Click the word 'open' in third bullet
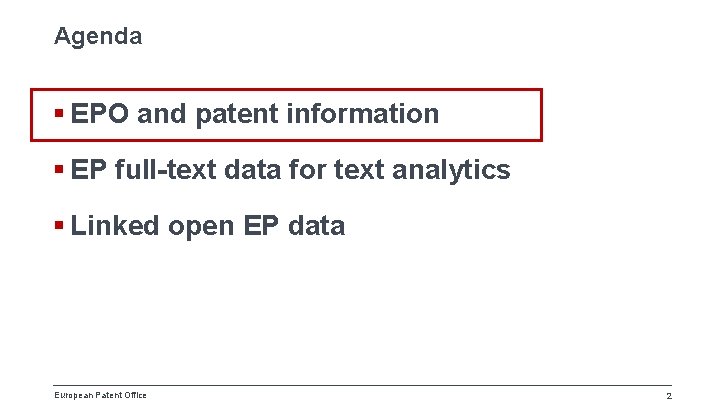 [x=201, y=228]
